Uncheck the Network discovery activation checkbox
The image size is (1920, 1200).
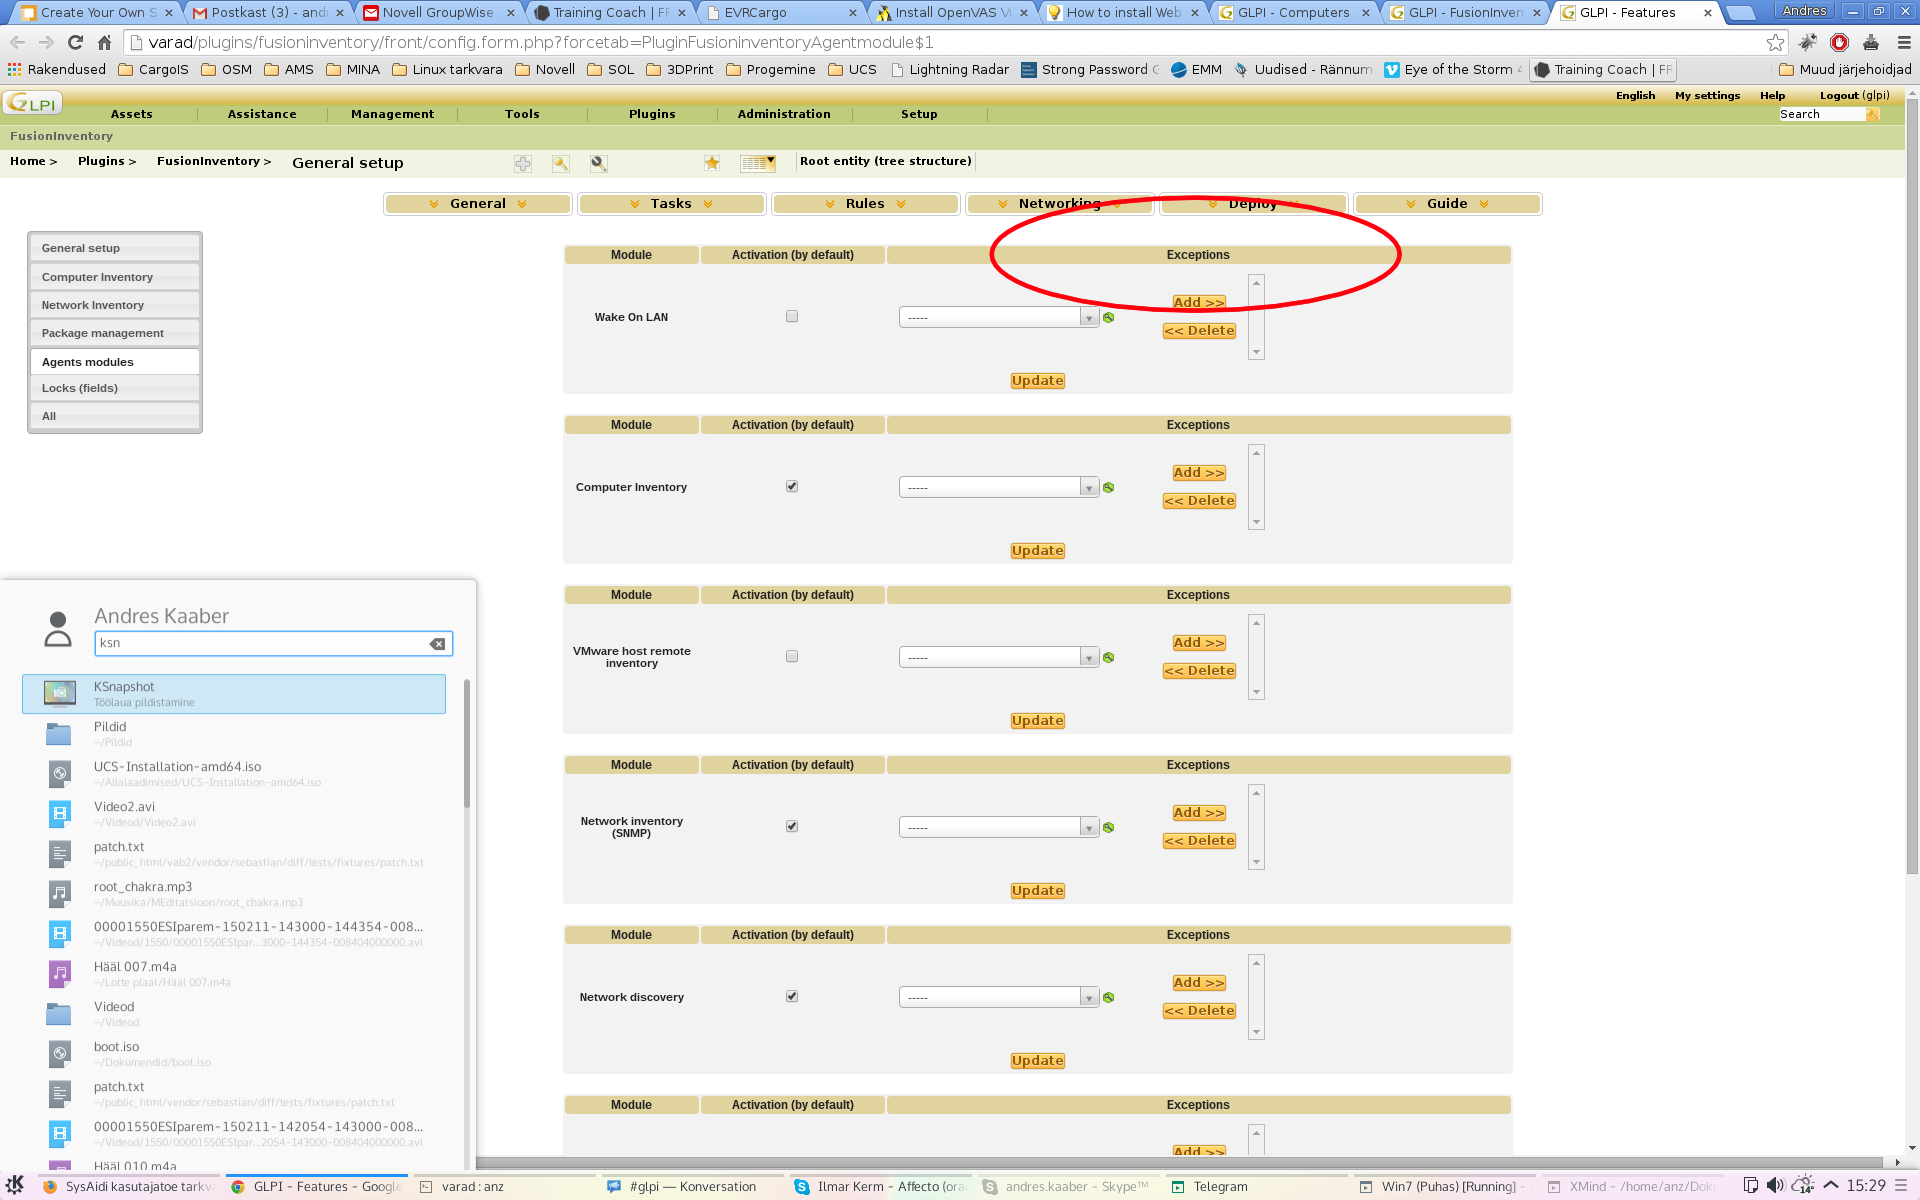(792, 996)
